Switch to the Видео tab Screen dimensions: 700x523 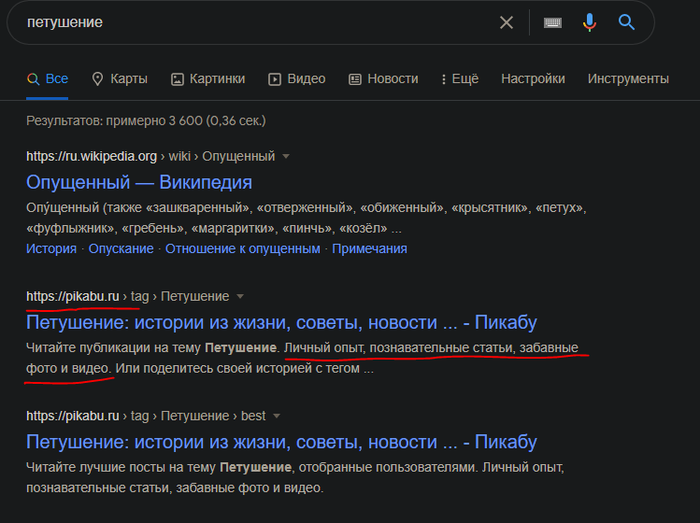297,79
